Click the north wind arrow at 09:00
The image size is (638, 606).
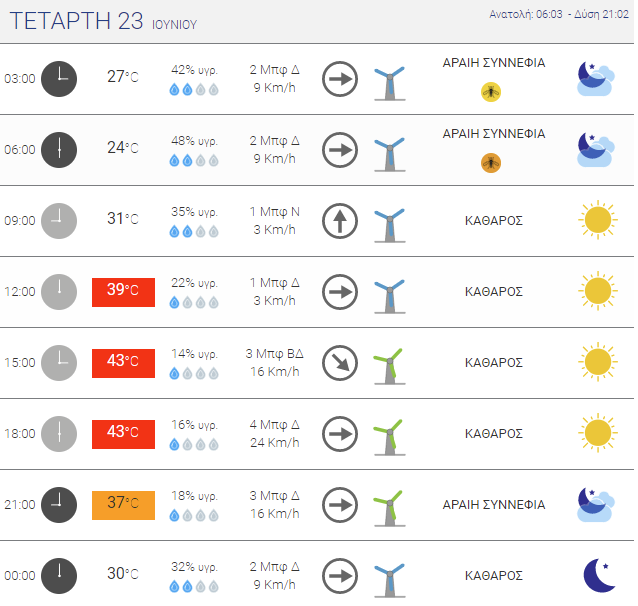click(x=340, y=221)
